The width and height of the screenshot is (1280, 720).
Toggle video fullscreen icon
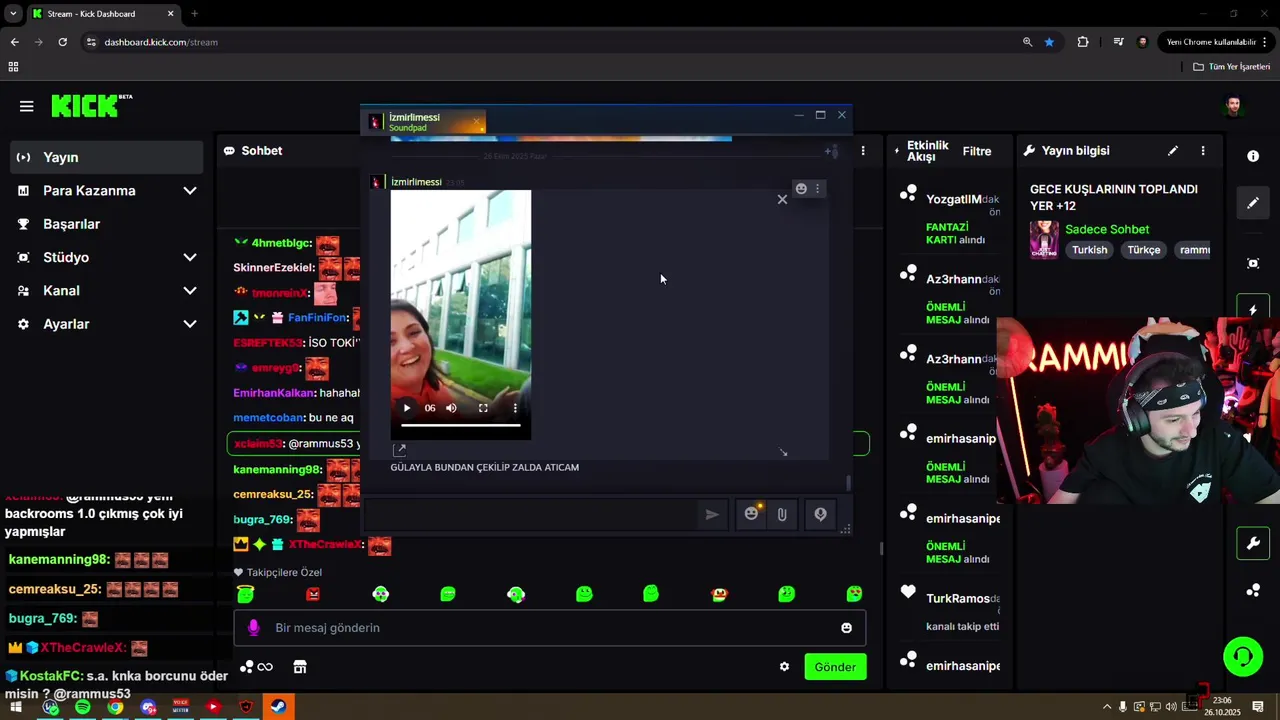click(483, 408)
